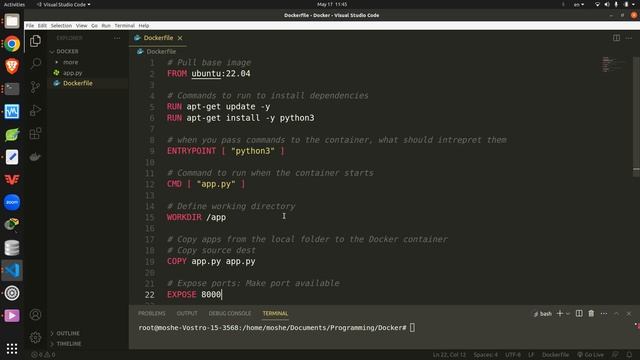Viewport: 640px width, 360px height.
Task: Open the Help menu
Action: (x=144, y=26)
